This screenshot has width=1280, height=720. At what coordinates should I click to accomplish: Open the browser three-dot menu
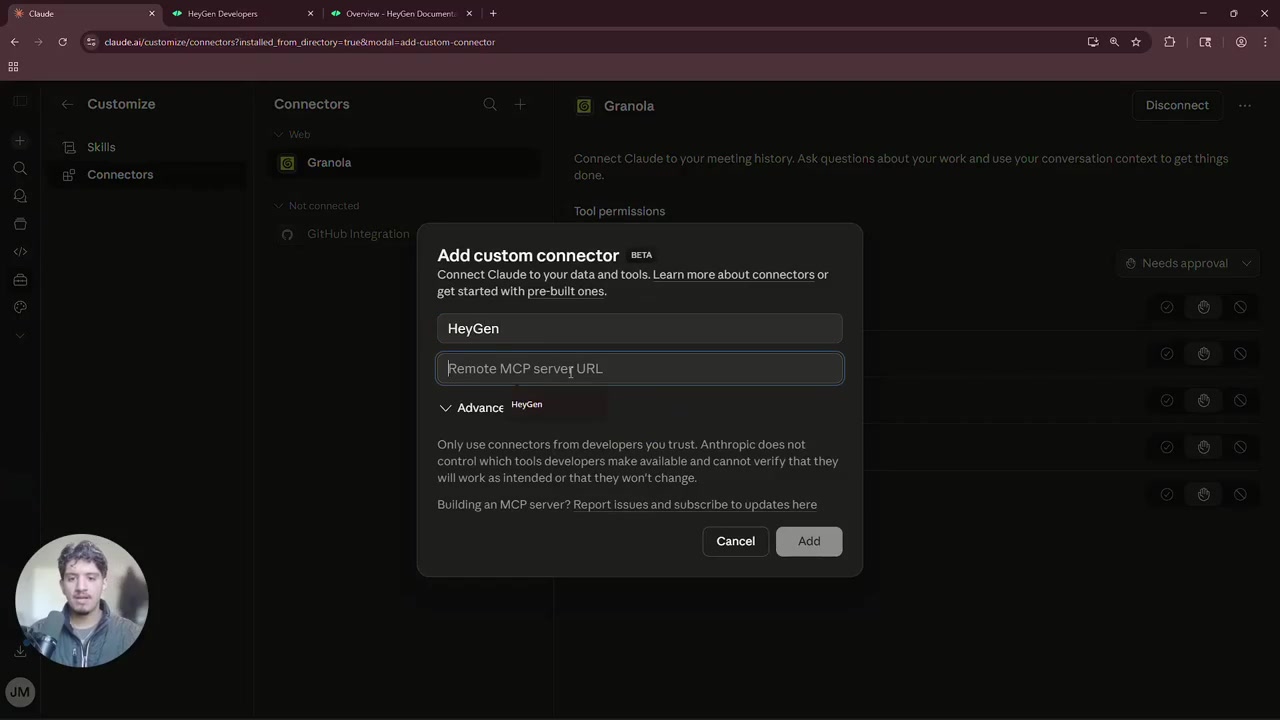coord(1266,42)
